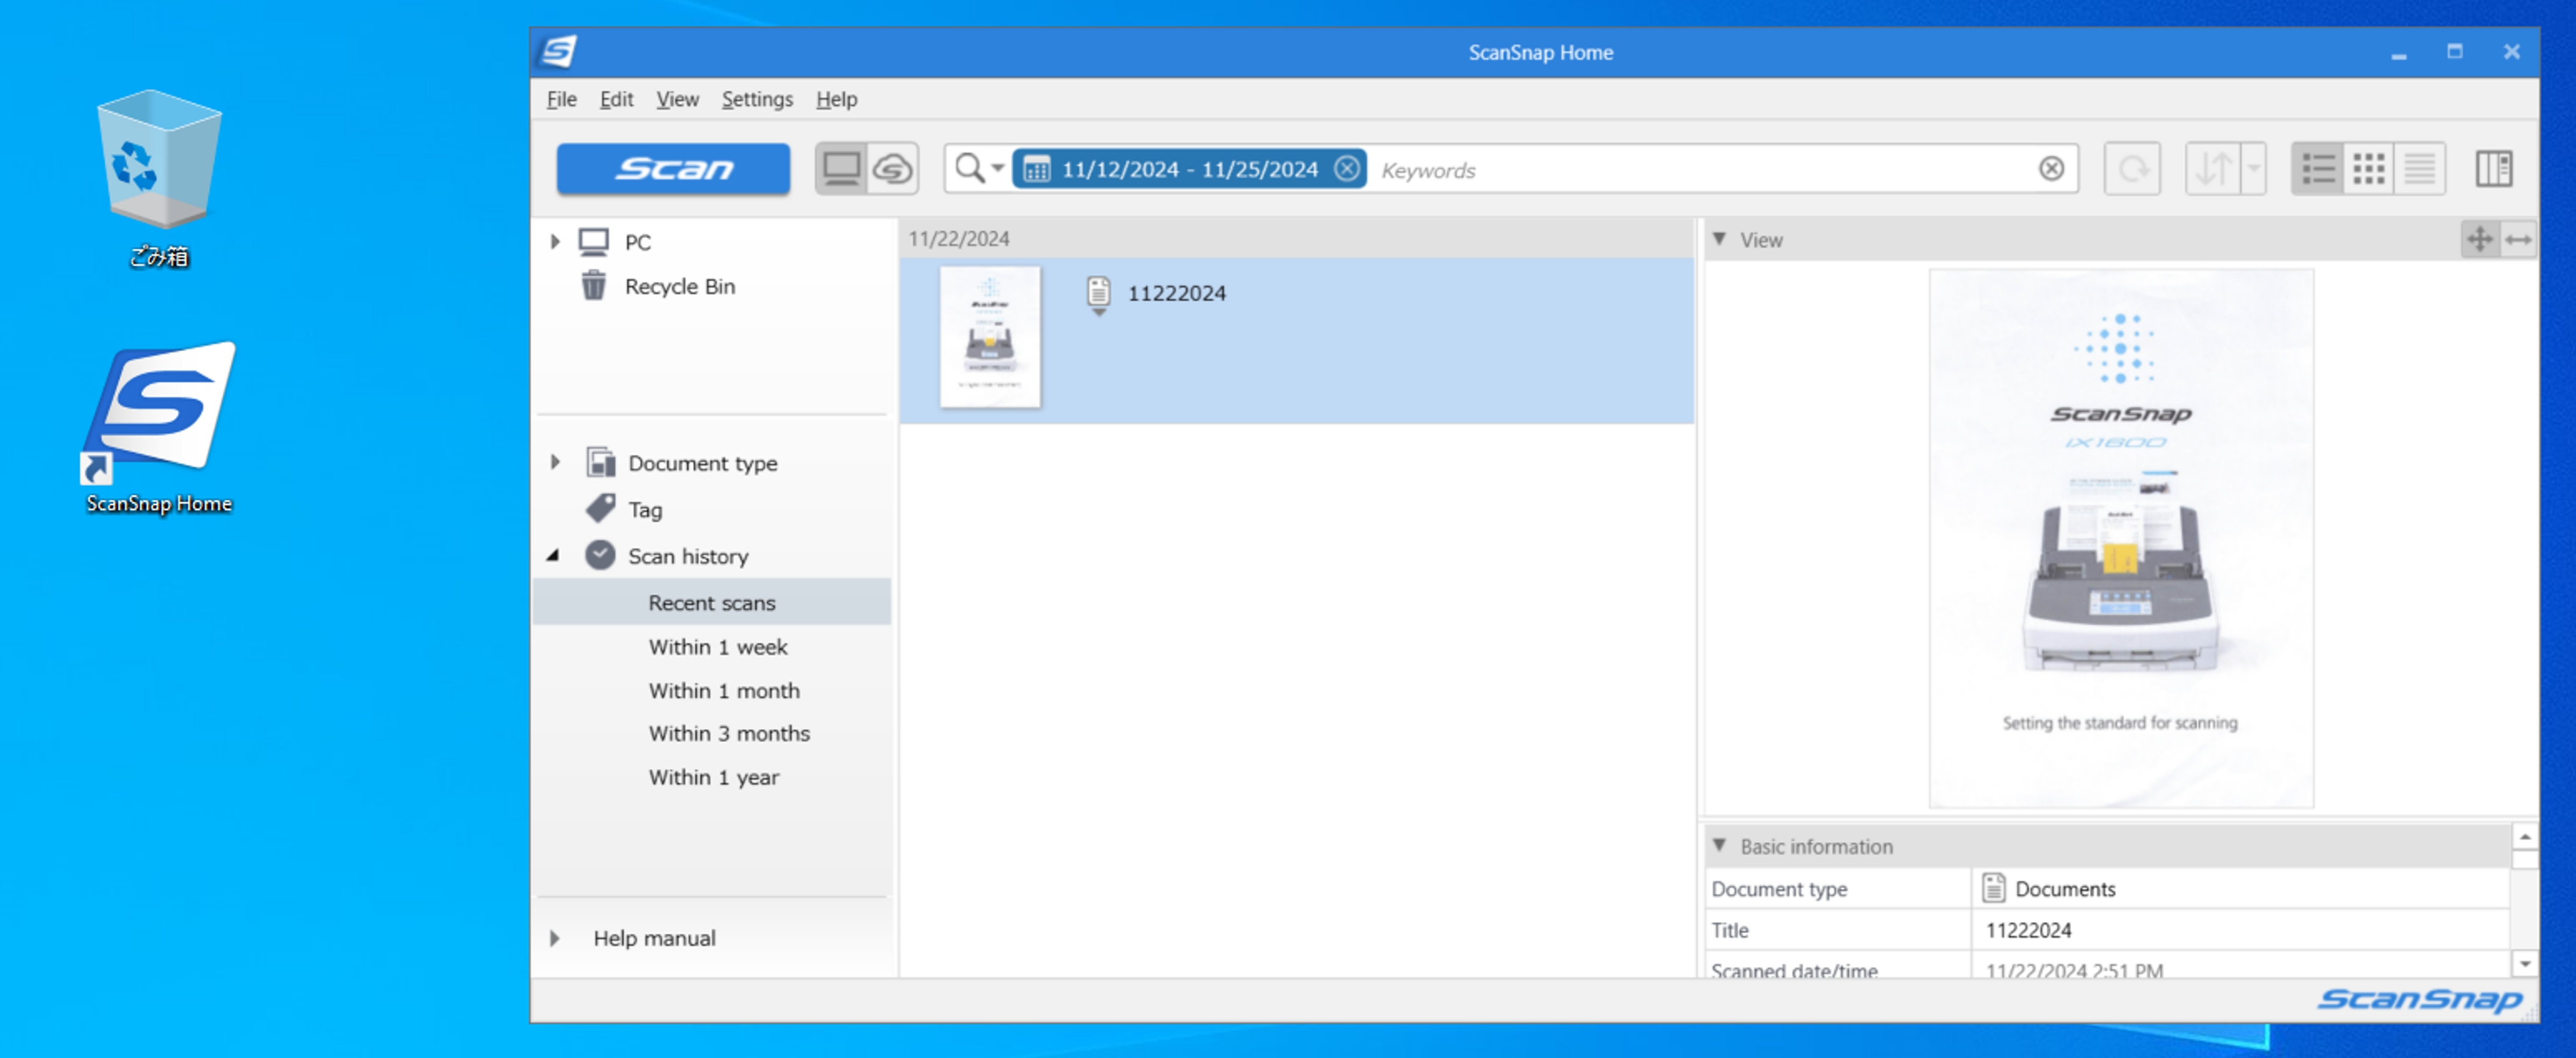Remove the 11/12/2024 - 11/25/2024 date filter
This screenshot has height=1058, width=2576.
(x=1347, y=168)
